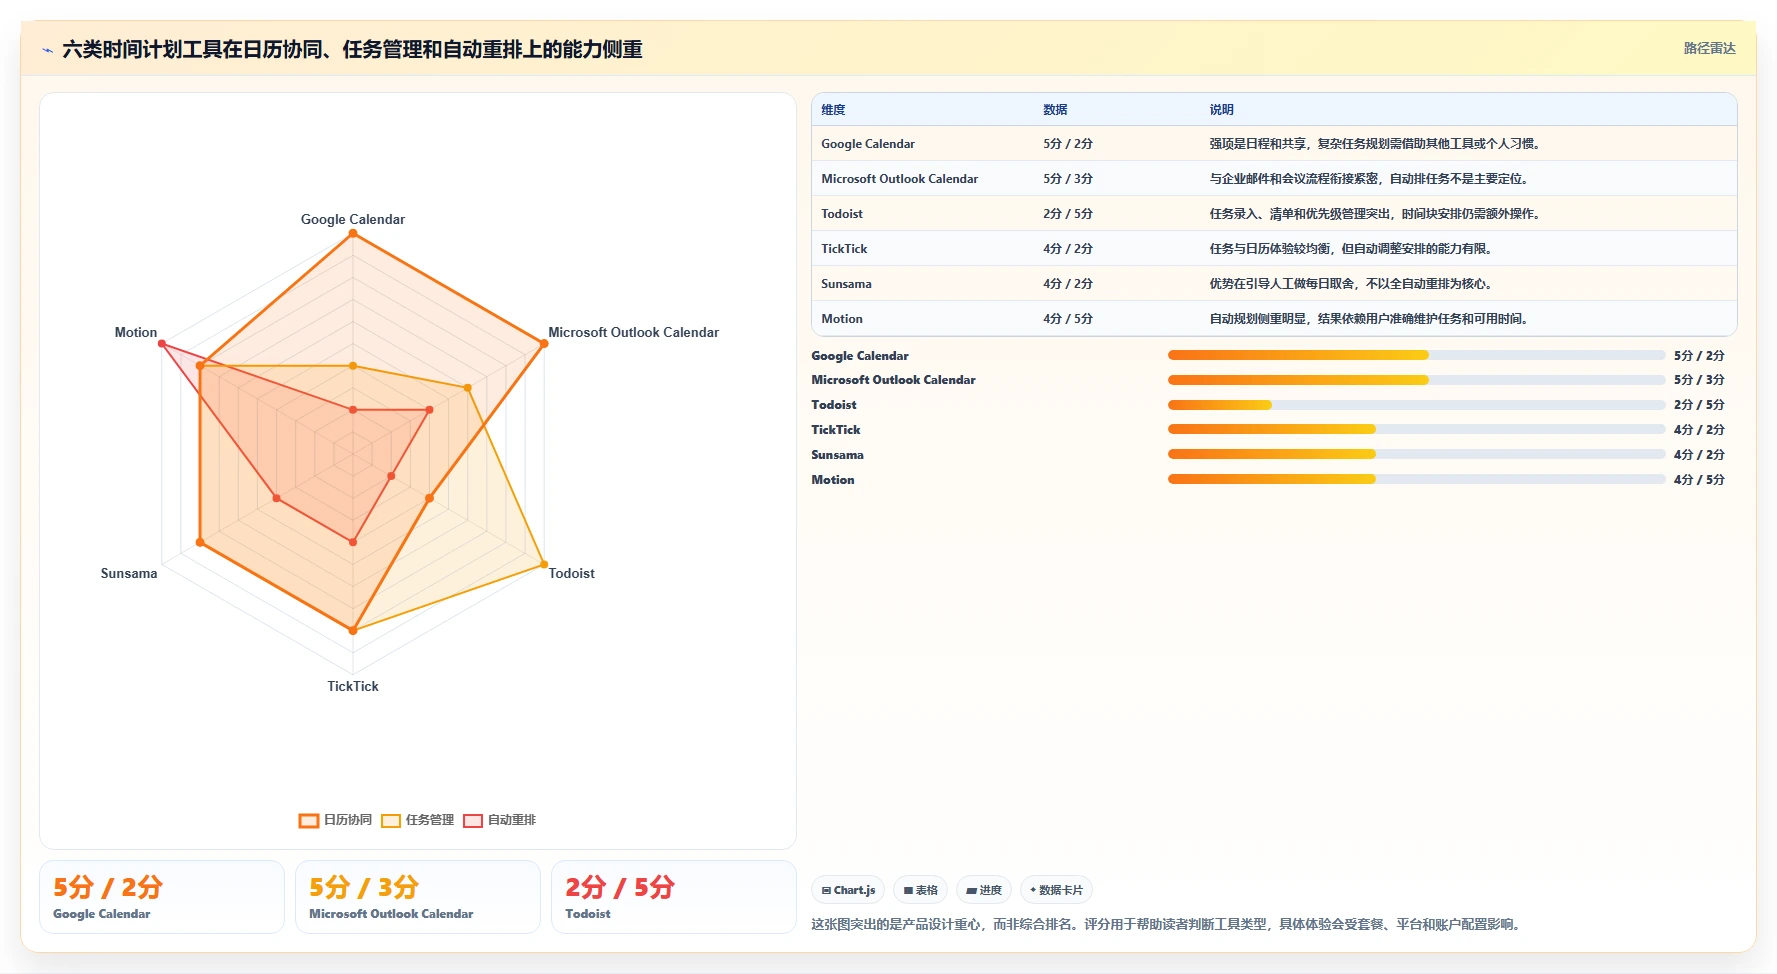Click the 4分 / 2分 value beside TickTick progress bar
The width and height of the screenshot is (1777, 974).
1699,430
